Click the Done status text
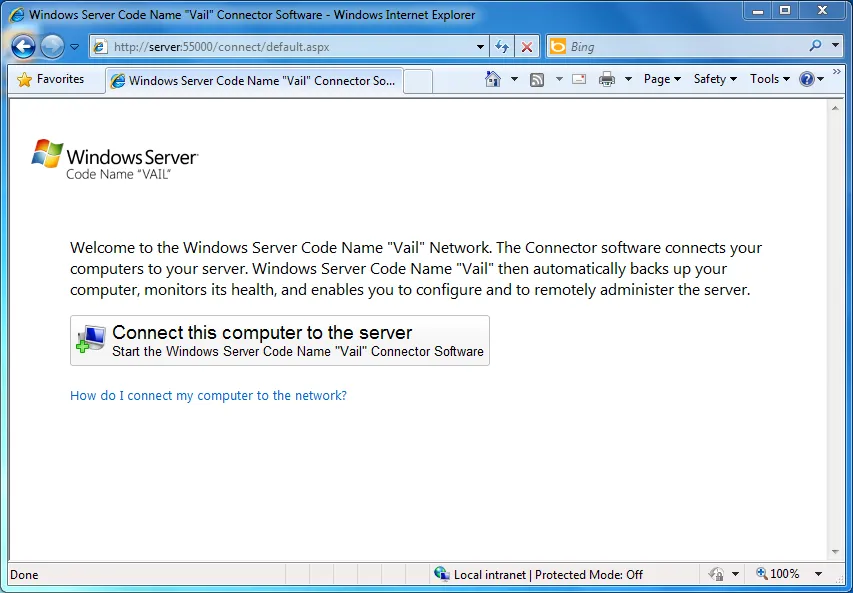Image resolution: width=853 pixels, height=593 pixels. tap(24, 575)
